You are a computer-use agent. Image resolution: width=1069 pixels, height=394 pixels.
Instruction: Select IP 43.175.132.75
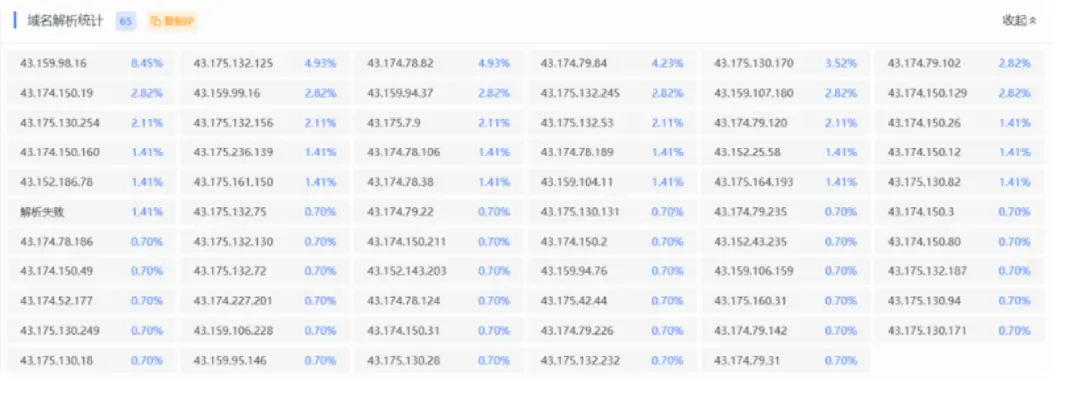230,212
